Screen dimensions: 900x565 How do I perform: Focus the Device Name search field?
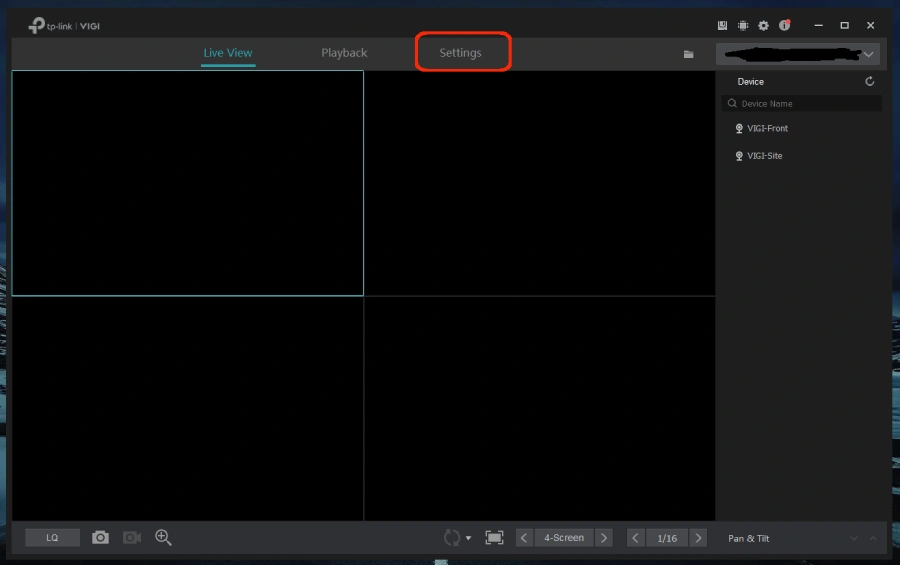pyautogui.click(x=801, y=103)
